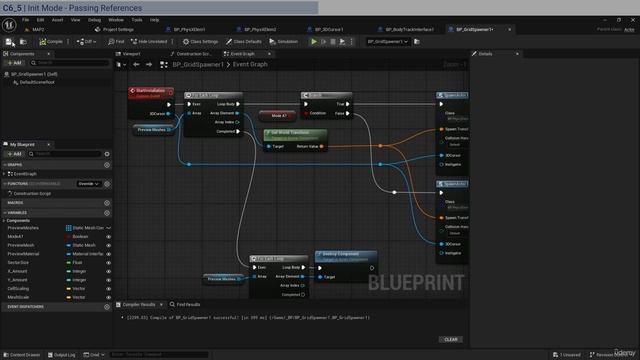Viewport: 640px width, 360px height.
Task: Click Add in My Blueprint panel
Action: (x=14, y=154)
